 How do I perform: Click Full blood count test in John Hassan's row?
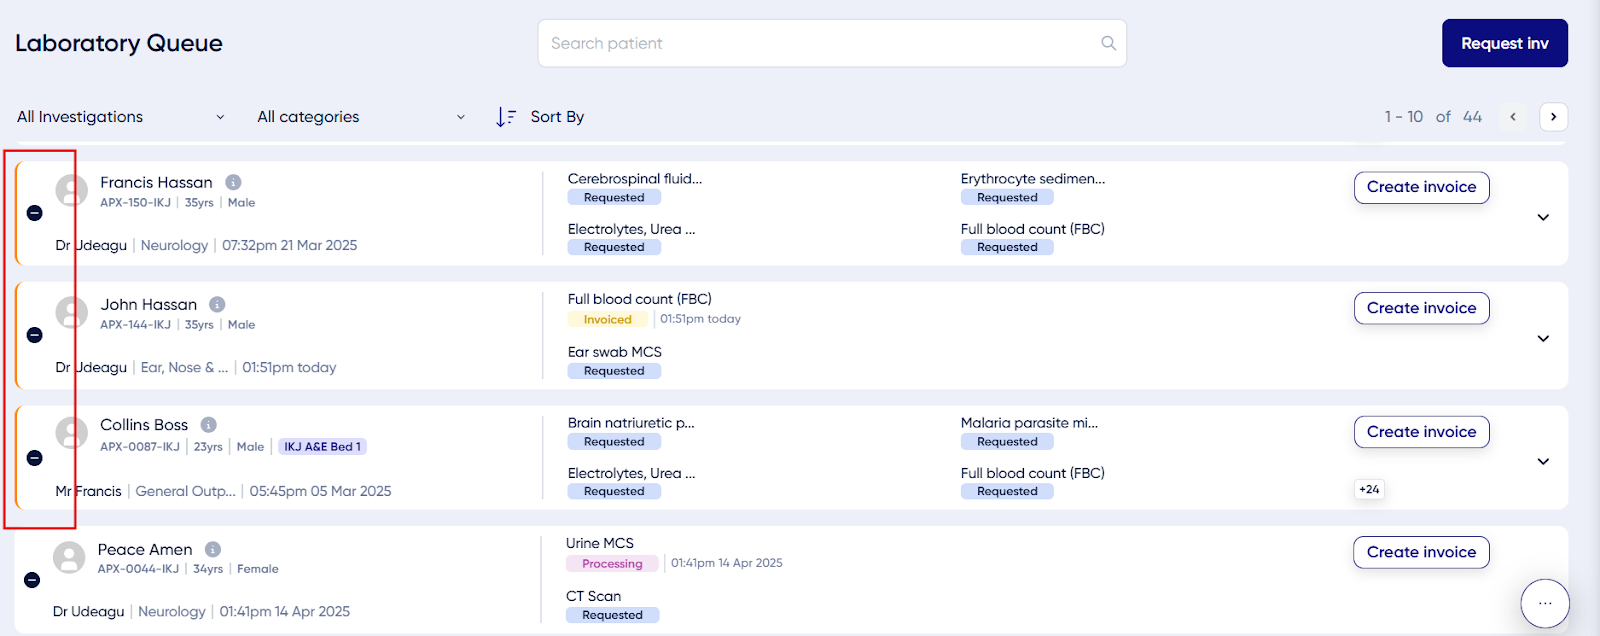coord(640,299)
